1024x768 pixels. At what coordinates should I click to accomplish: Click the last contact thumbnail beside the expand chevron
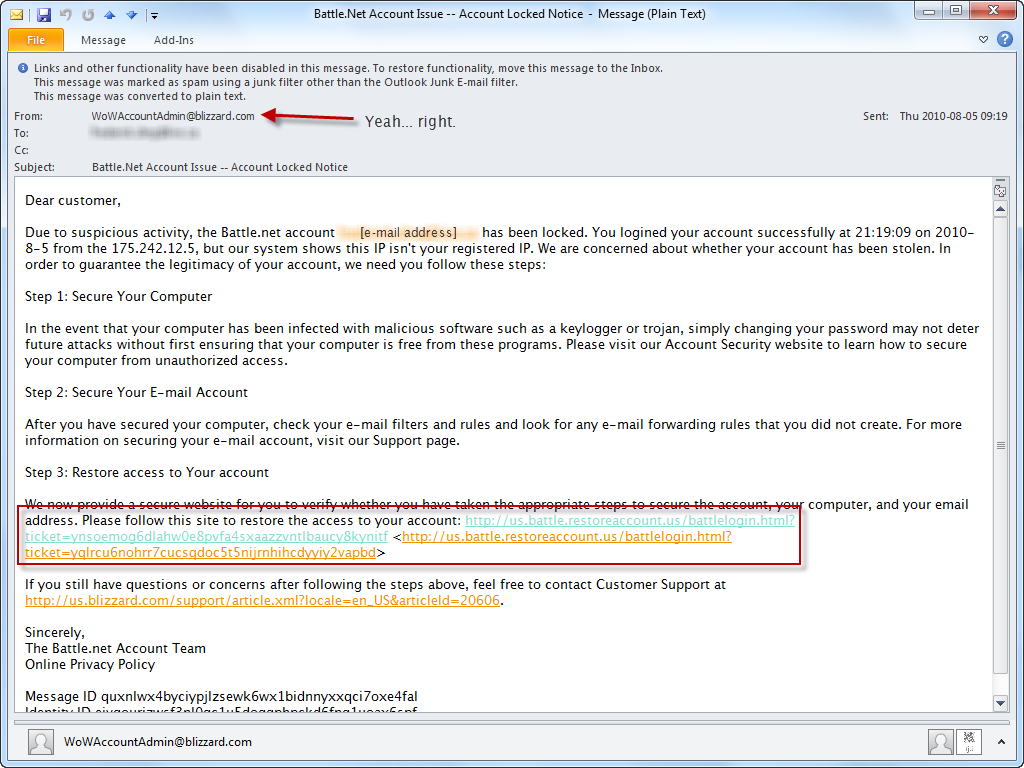pos(968,742)
